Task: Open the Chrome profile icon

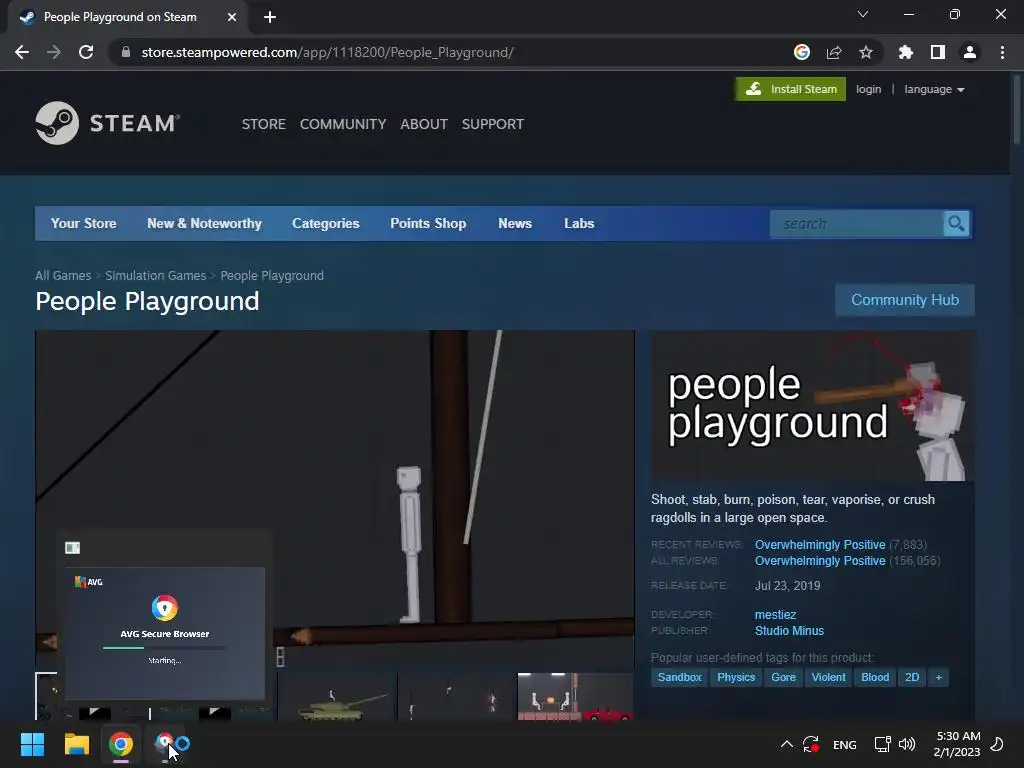Action: coord(970,52)
